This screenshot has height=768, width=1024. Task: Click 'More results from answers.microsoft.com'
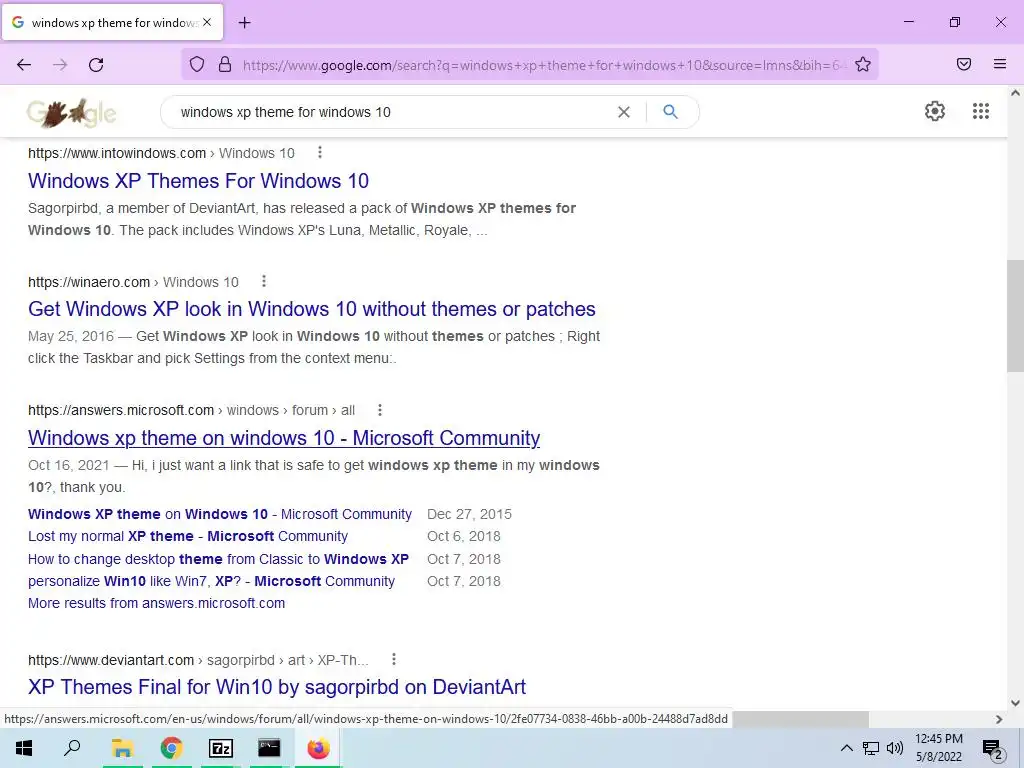coord(157,603)
